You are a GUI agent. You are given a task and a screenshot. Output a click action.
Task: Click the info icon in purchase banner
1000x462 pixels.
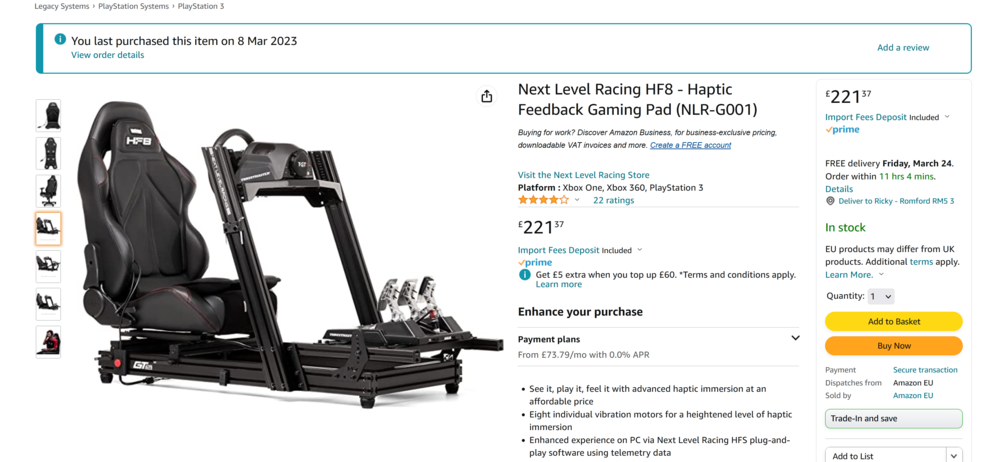point(60,40)
